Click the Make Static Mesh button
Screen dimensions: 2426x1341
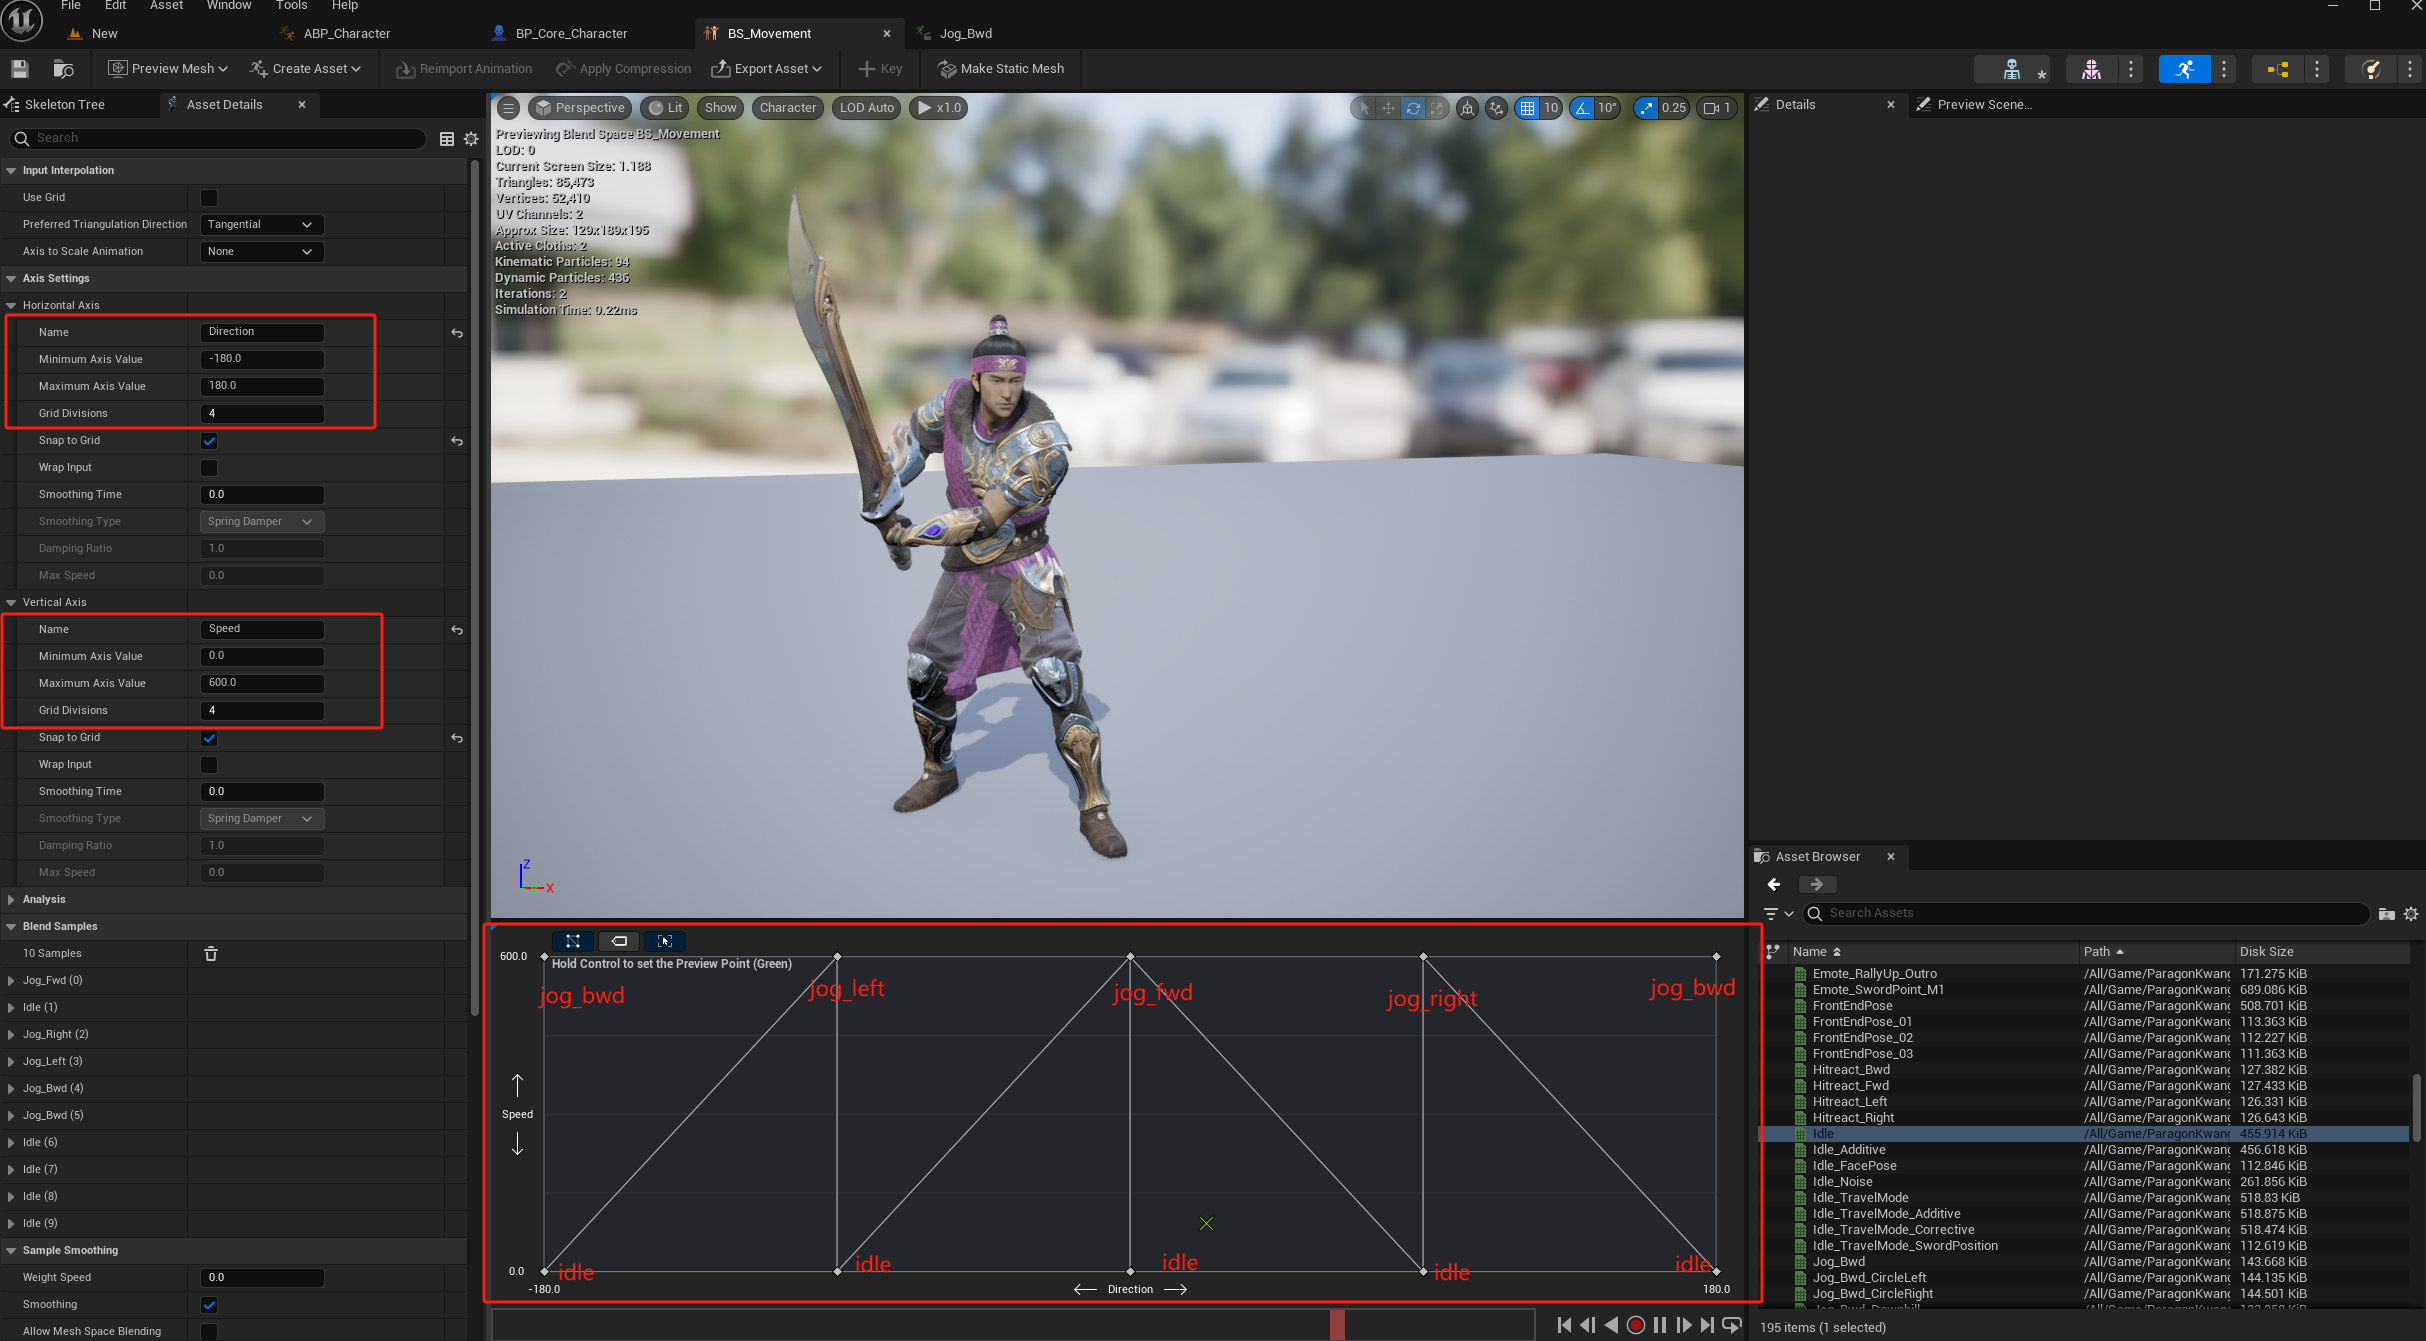click(1001, 69)
